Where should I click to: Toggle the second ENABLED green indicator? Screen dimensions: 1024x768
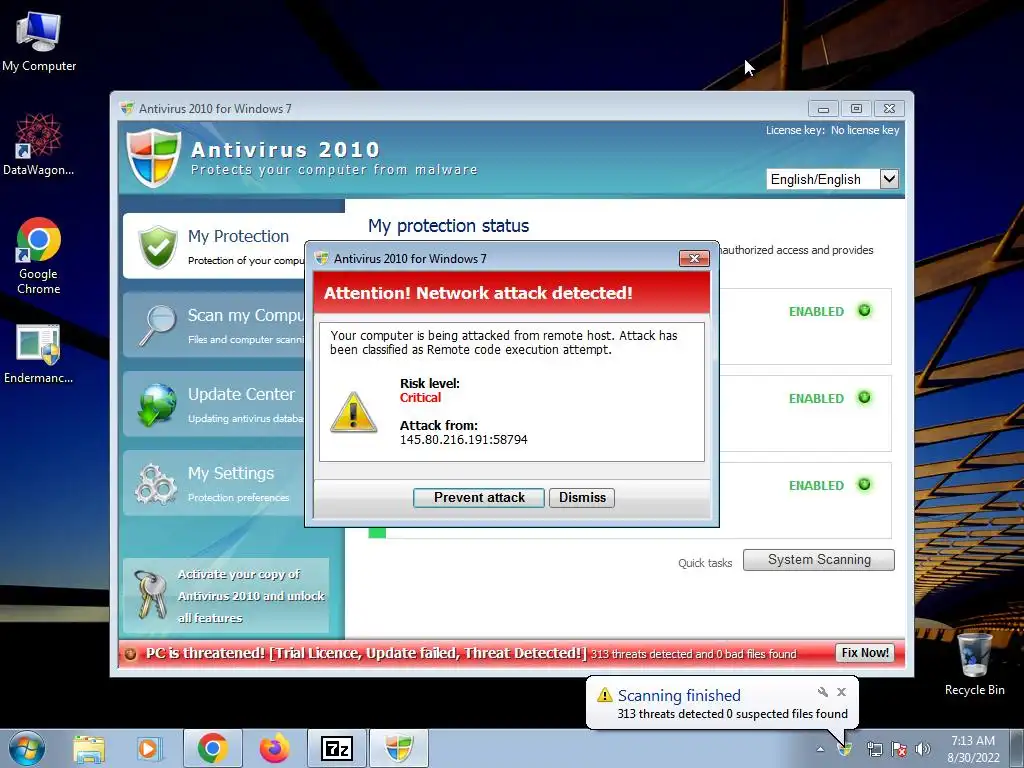click(x=864, y=398)
